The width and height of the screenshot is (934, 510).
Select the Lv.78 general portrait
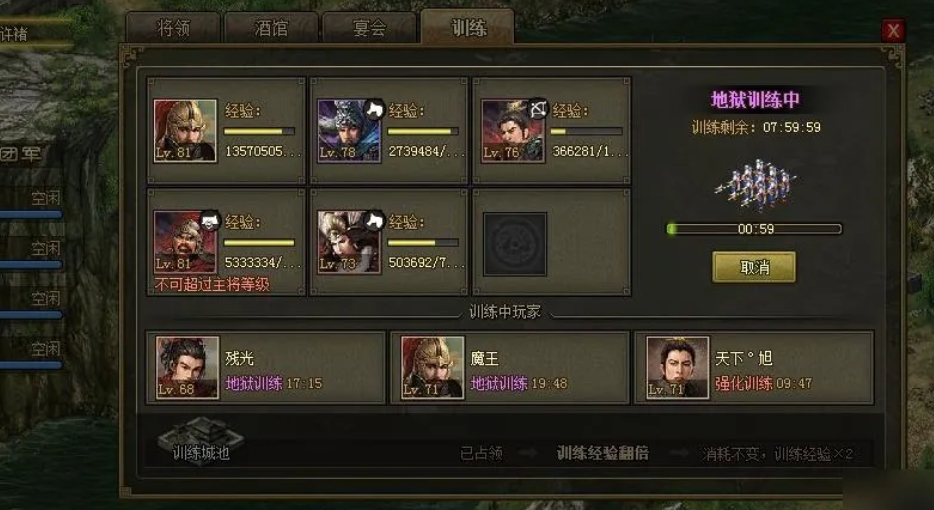(349, 130)
